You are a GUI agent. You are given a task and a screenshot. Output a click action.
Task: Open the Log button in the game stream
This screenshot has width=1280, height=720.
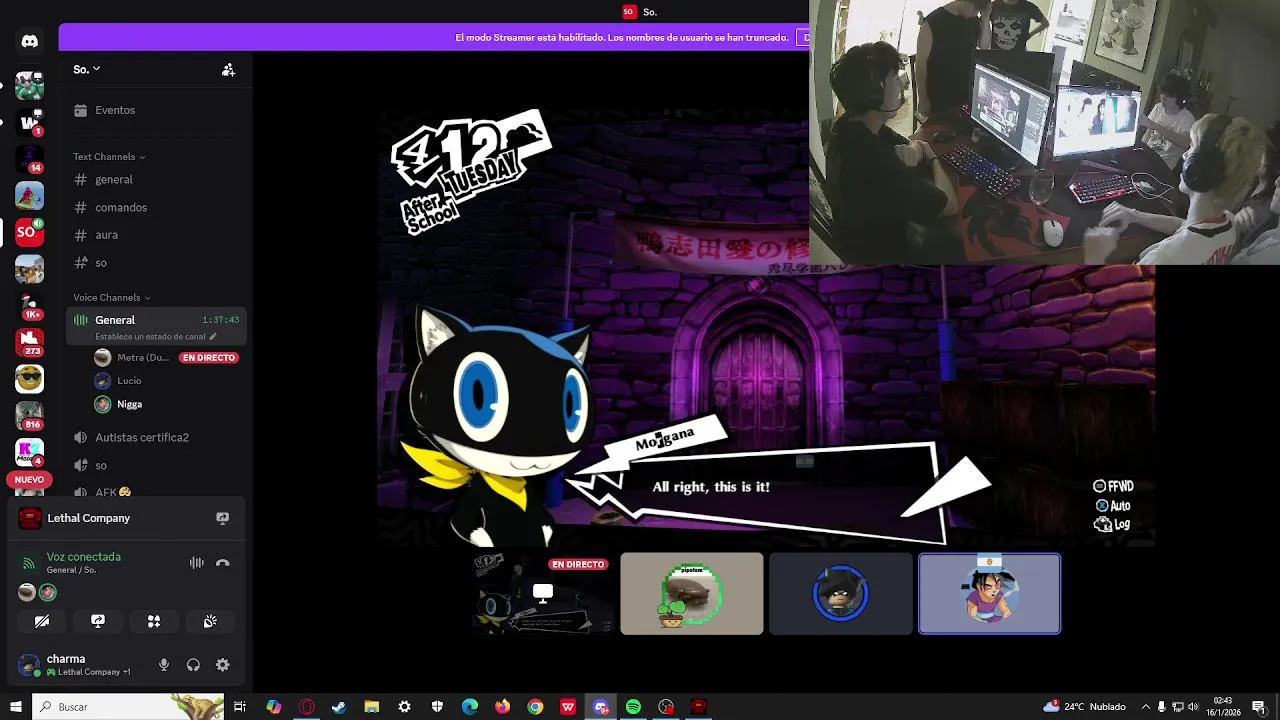click(x=1112, y=524)
